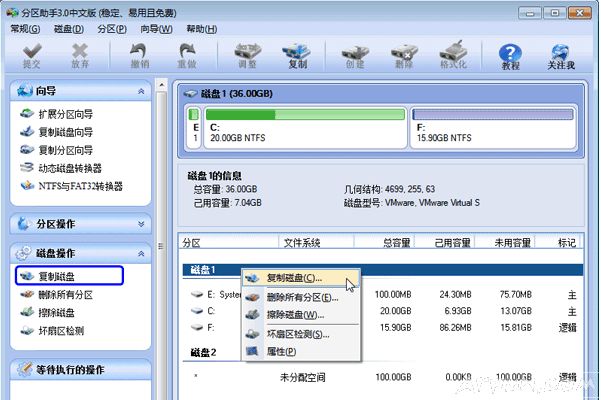Open the 磁盘(D) menu
This screenshot has width=601, height=400.
coord(67,29)
